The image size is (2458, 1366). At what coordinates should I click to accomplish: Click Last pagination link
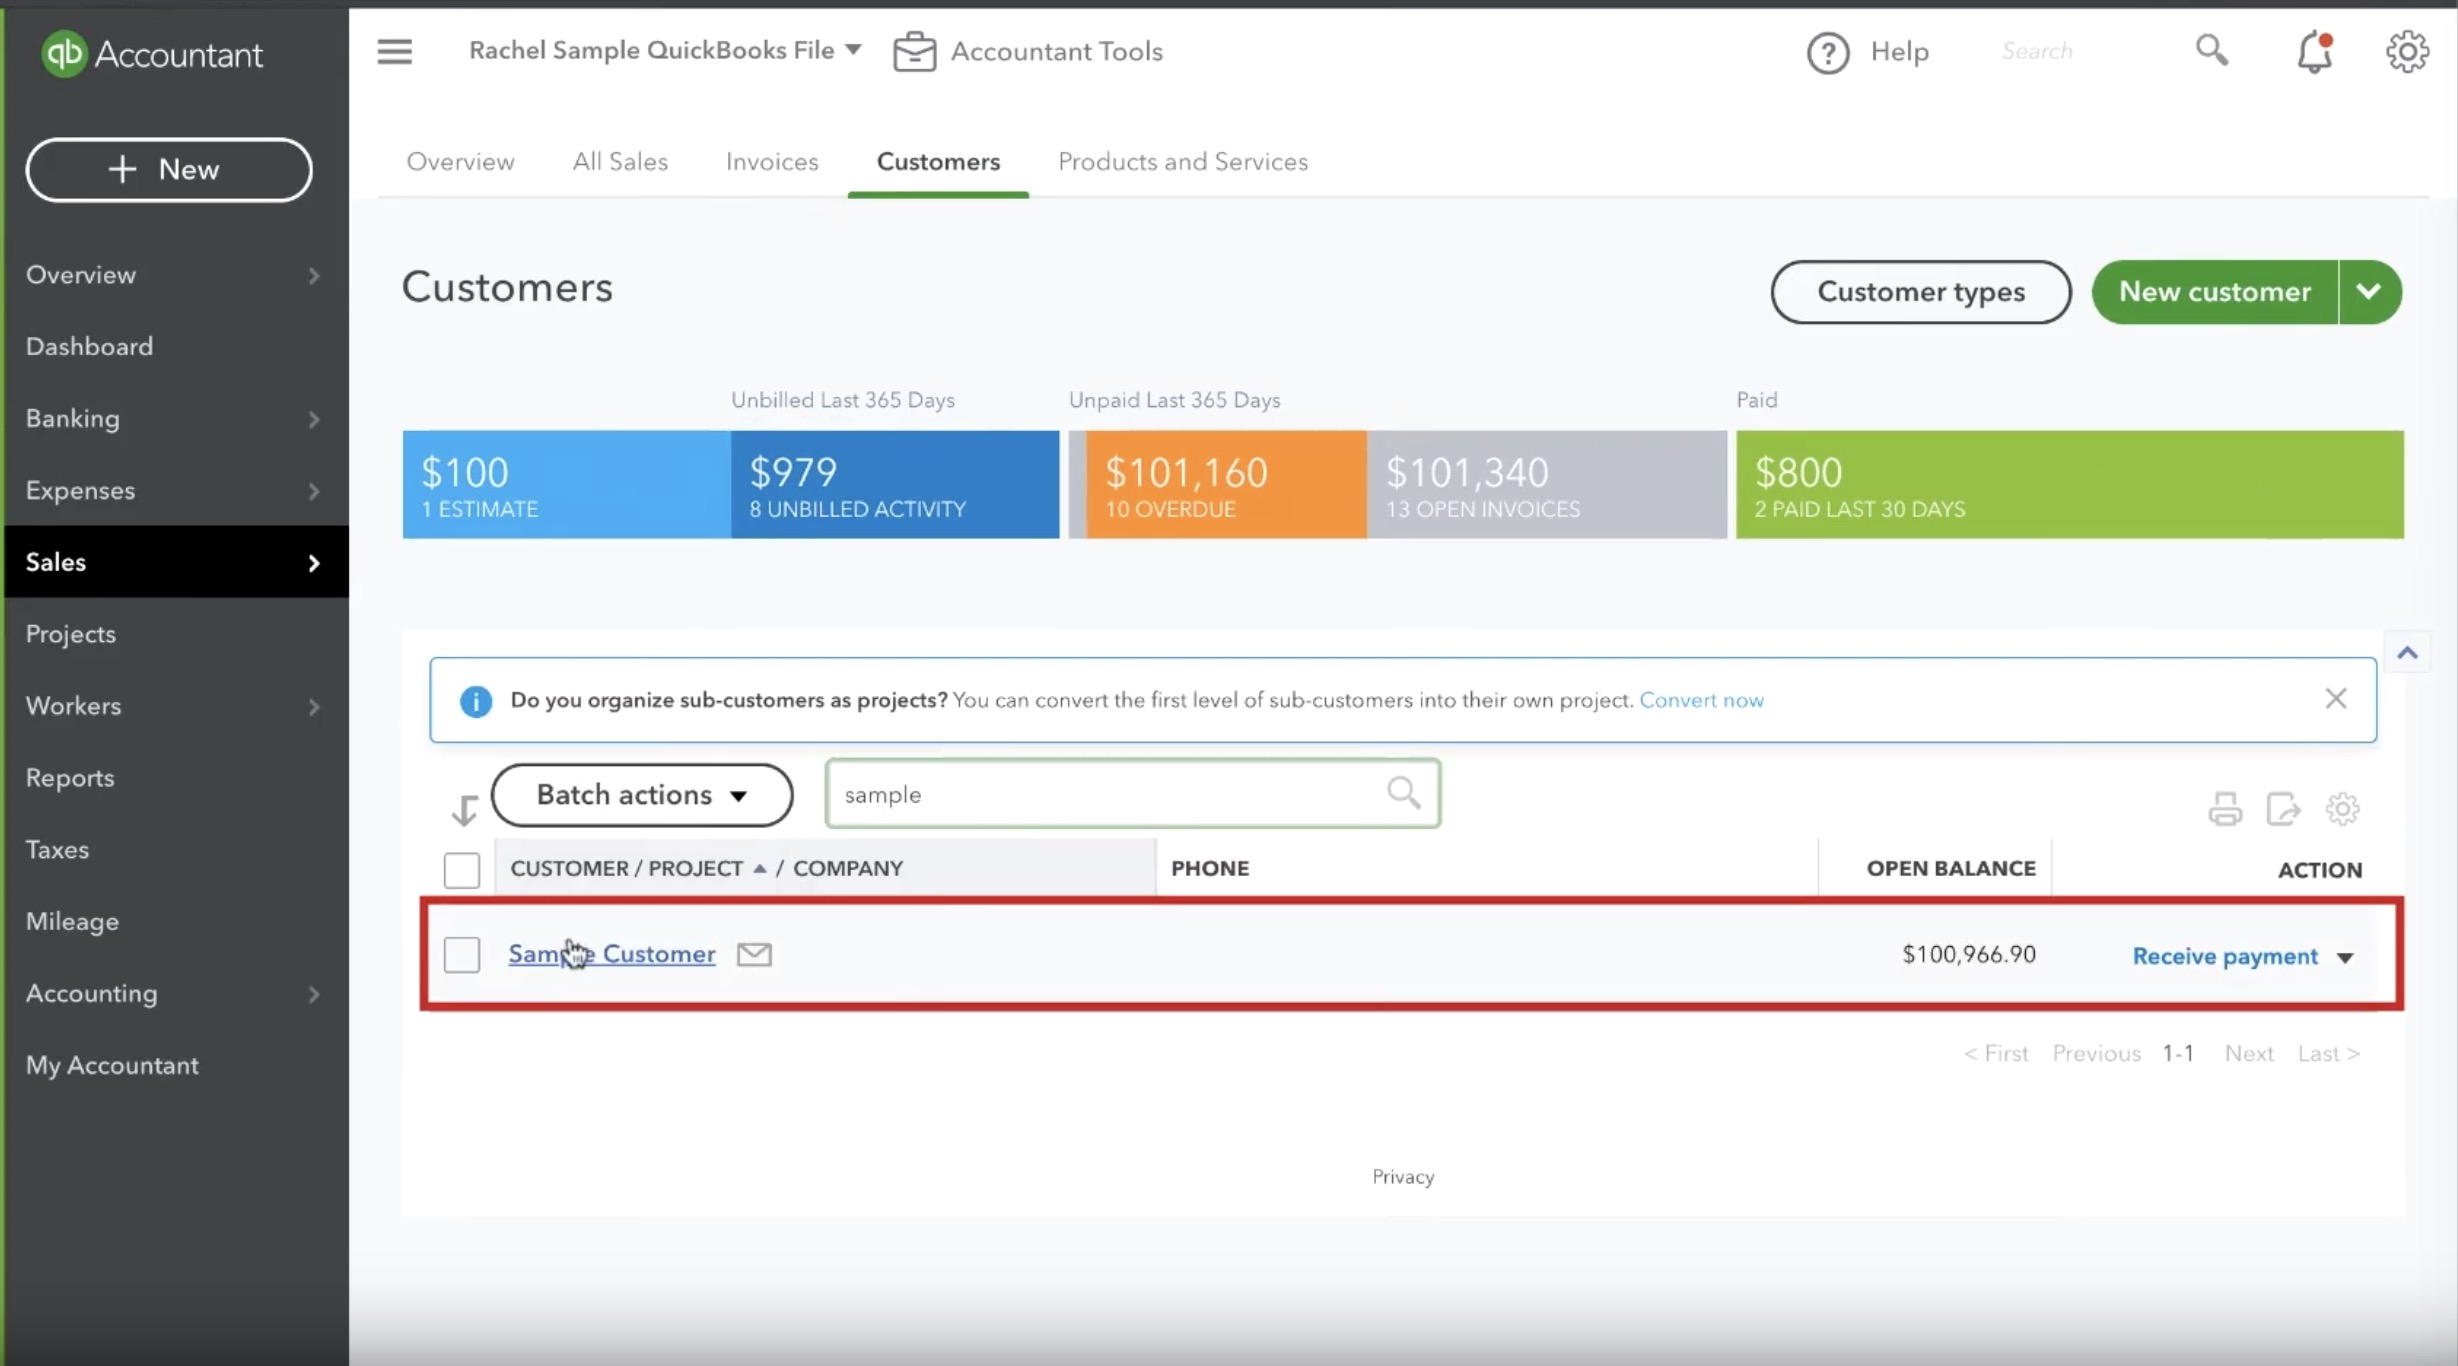pyautogui.click(x=2328, y=1054)
